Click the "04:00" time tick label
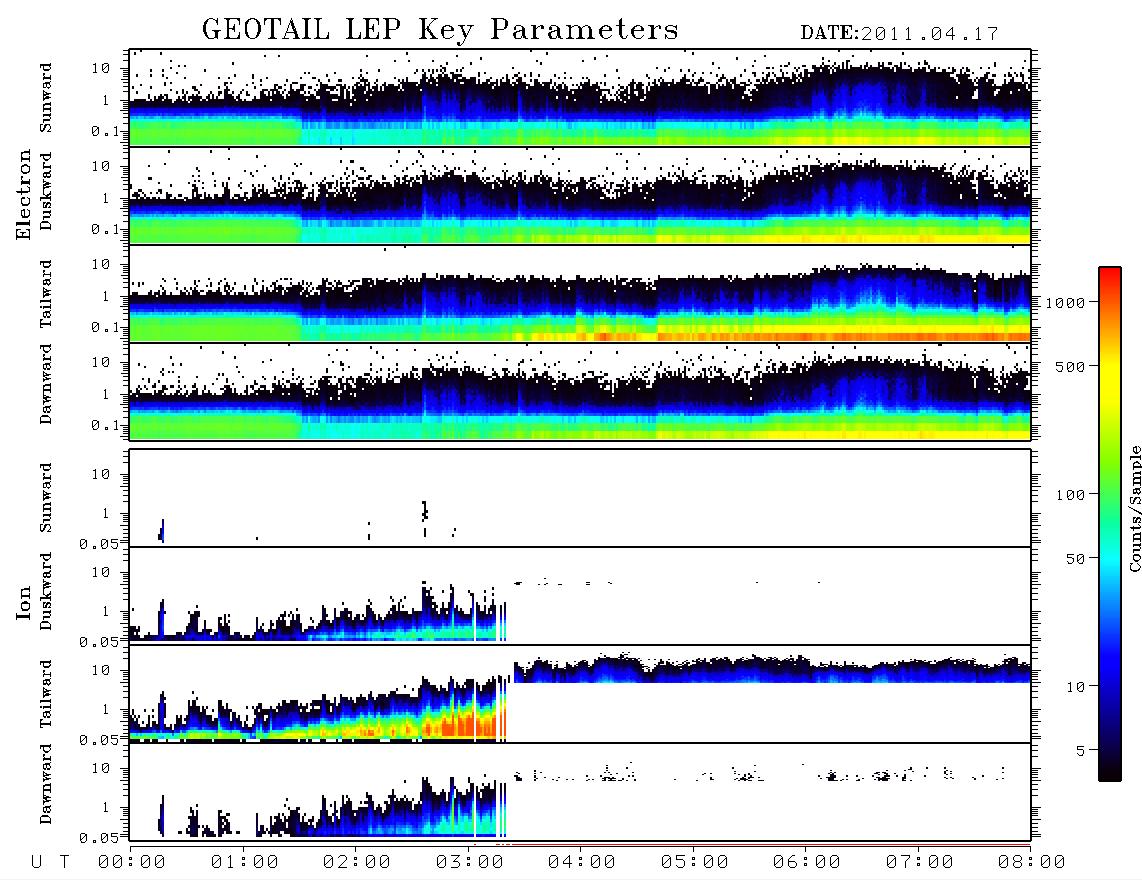 tap(582, 863)
